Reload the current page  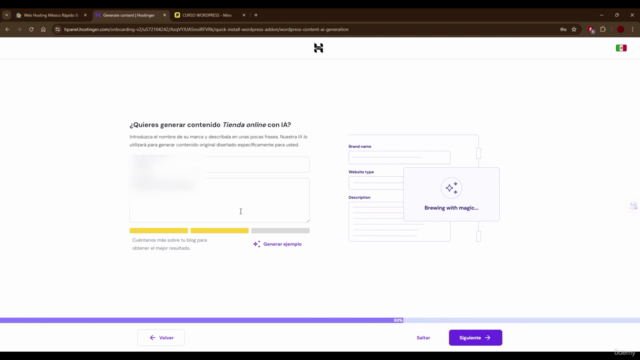coord(31,29)
